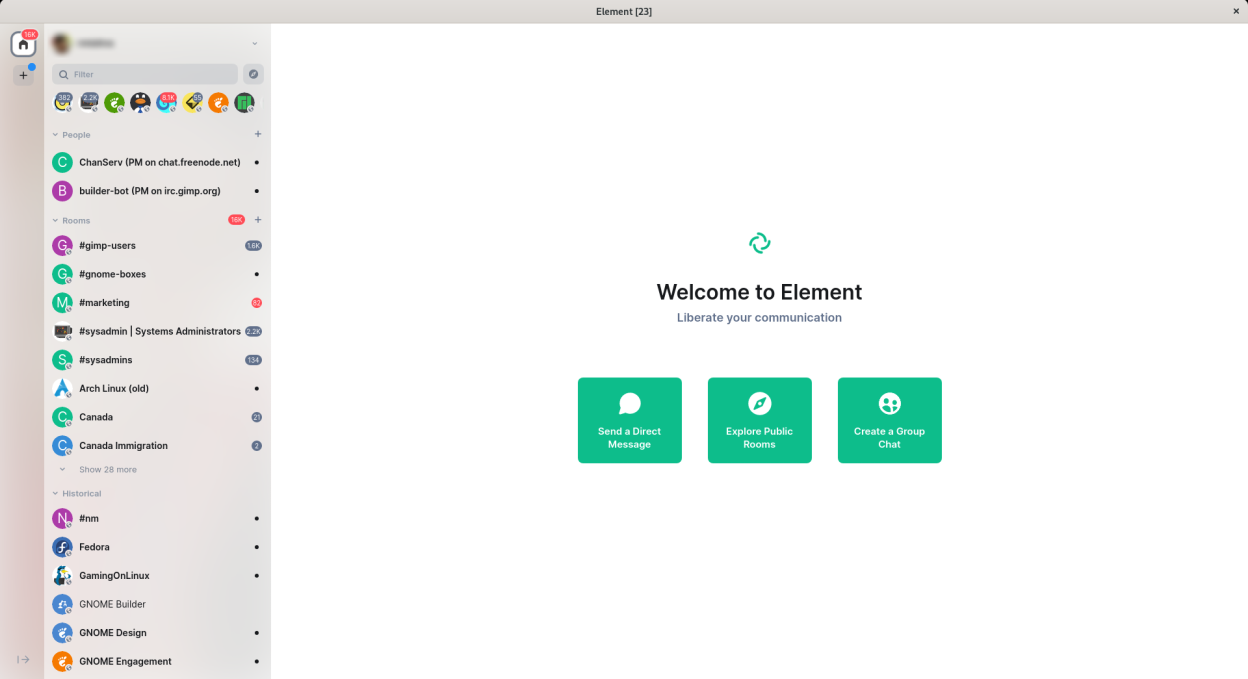The image size is (1248, 679).
Task: Open the green GNOME community room avatar
Action: pos(115,102)
